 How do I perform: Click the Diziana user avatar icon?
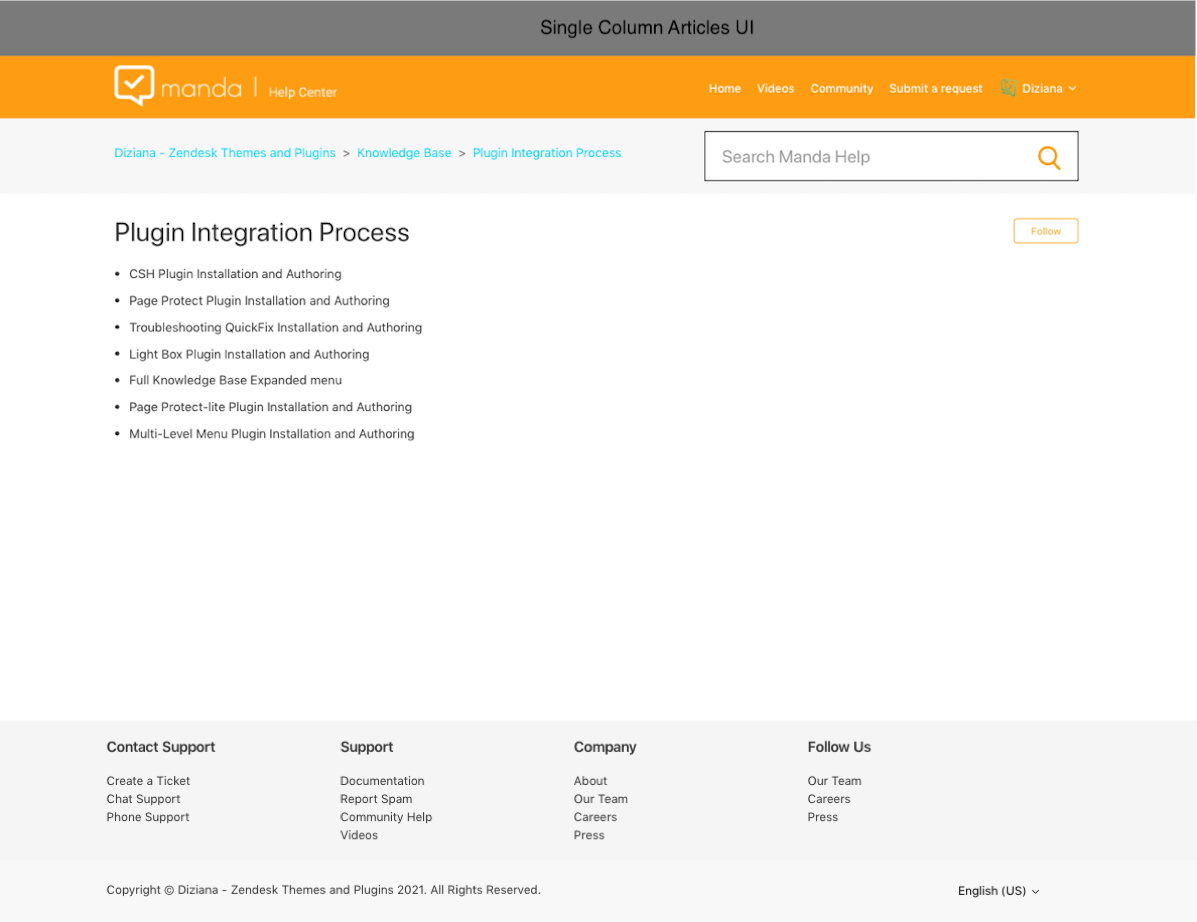tap(1008, 88)
